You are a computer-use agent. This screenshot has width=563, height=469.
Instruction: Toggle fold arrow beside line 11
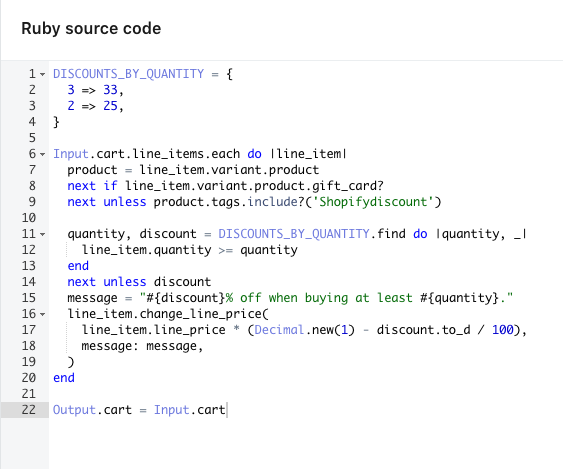(x=43, y=234)
